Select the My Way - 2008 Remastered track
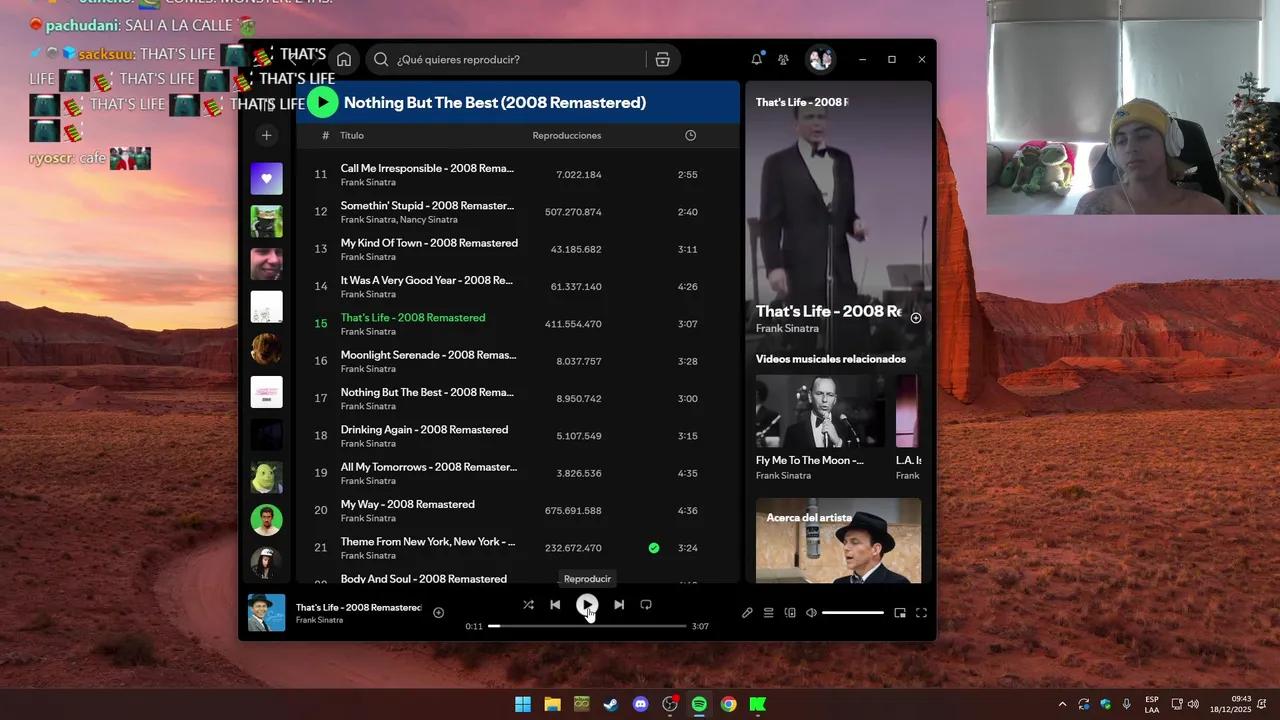Screen dimensions: 1280x720 (407, 504)
